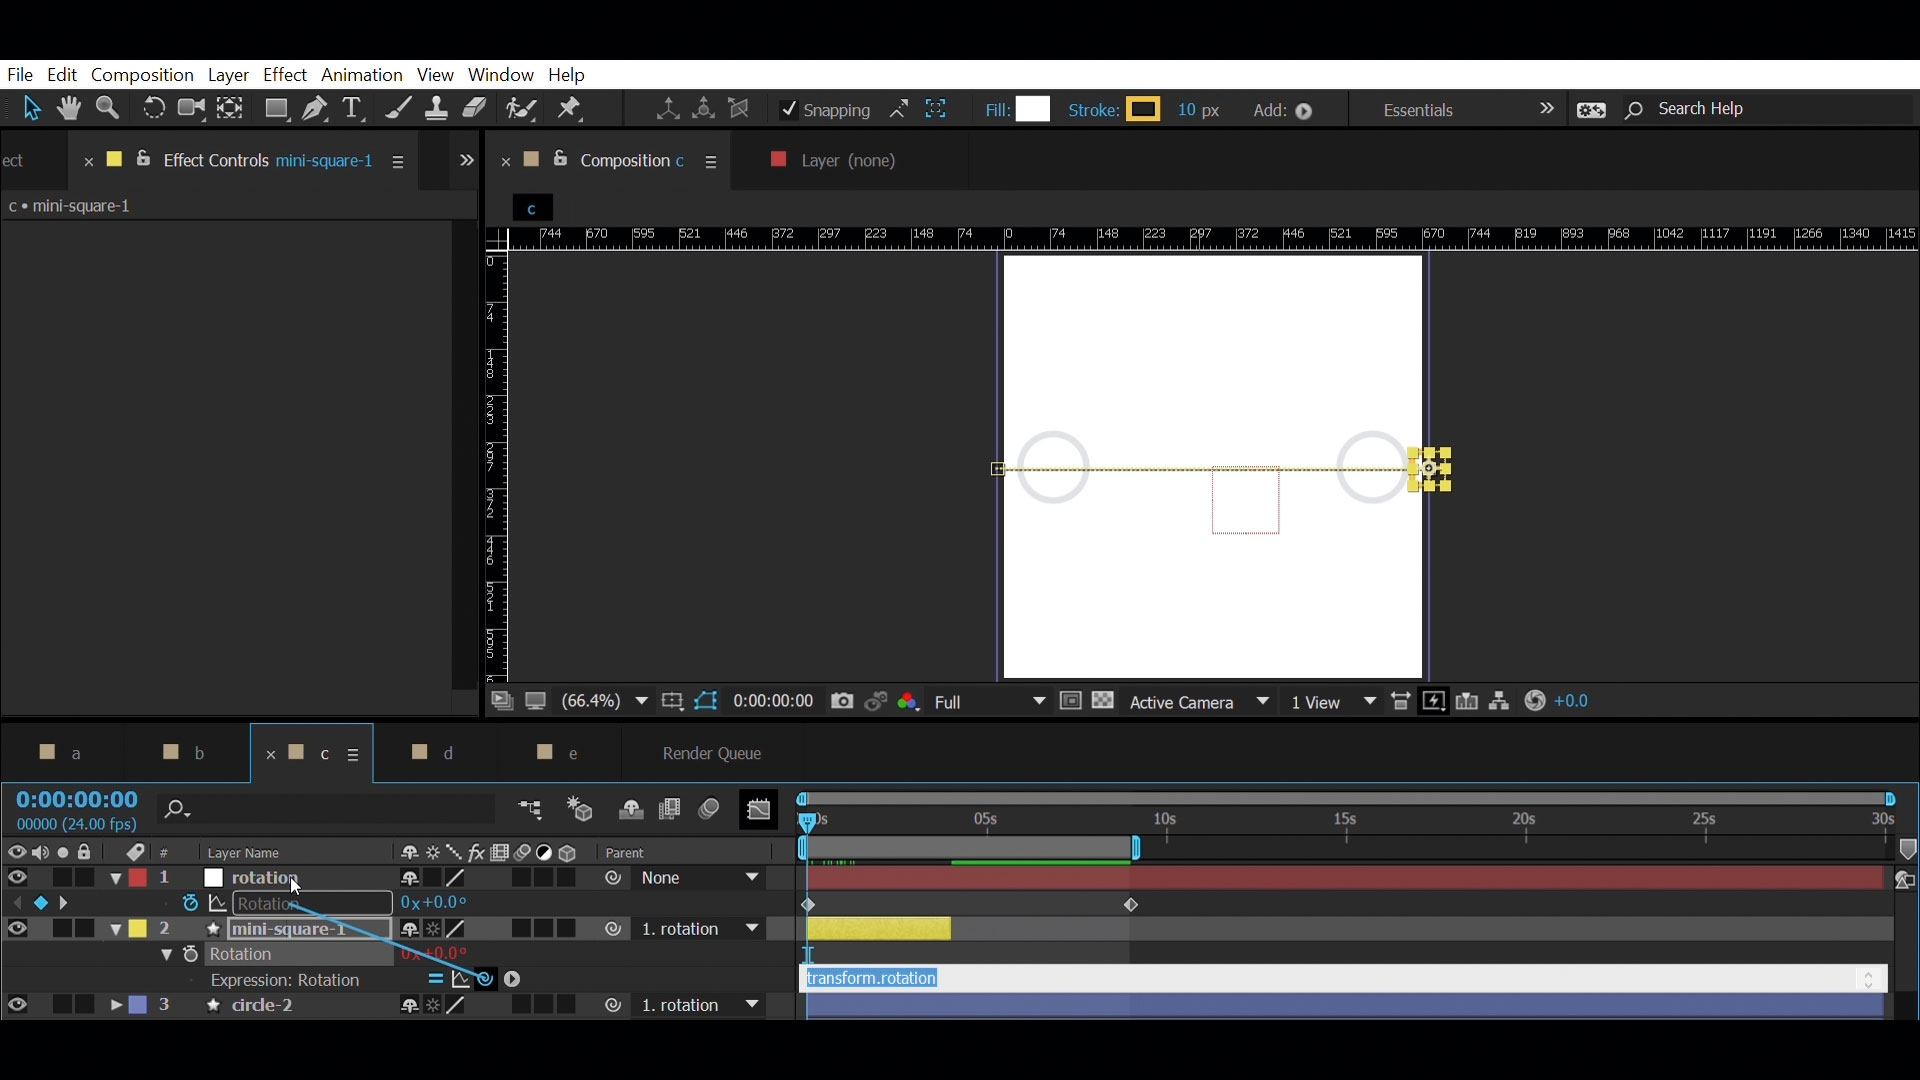Click the Essentials workspace button
Viewport: 1920px width, 1080px height.
1419,110
